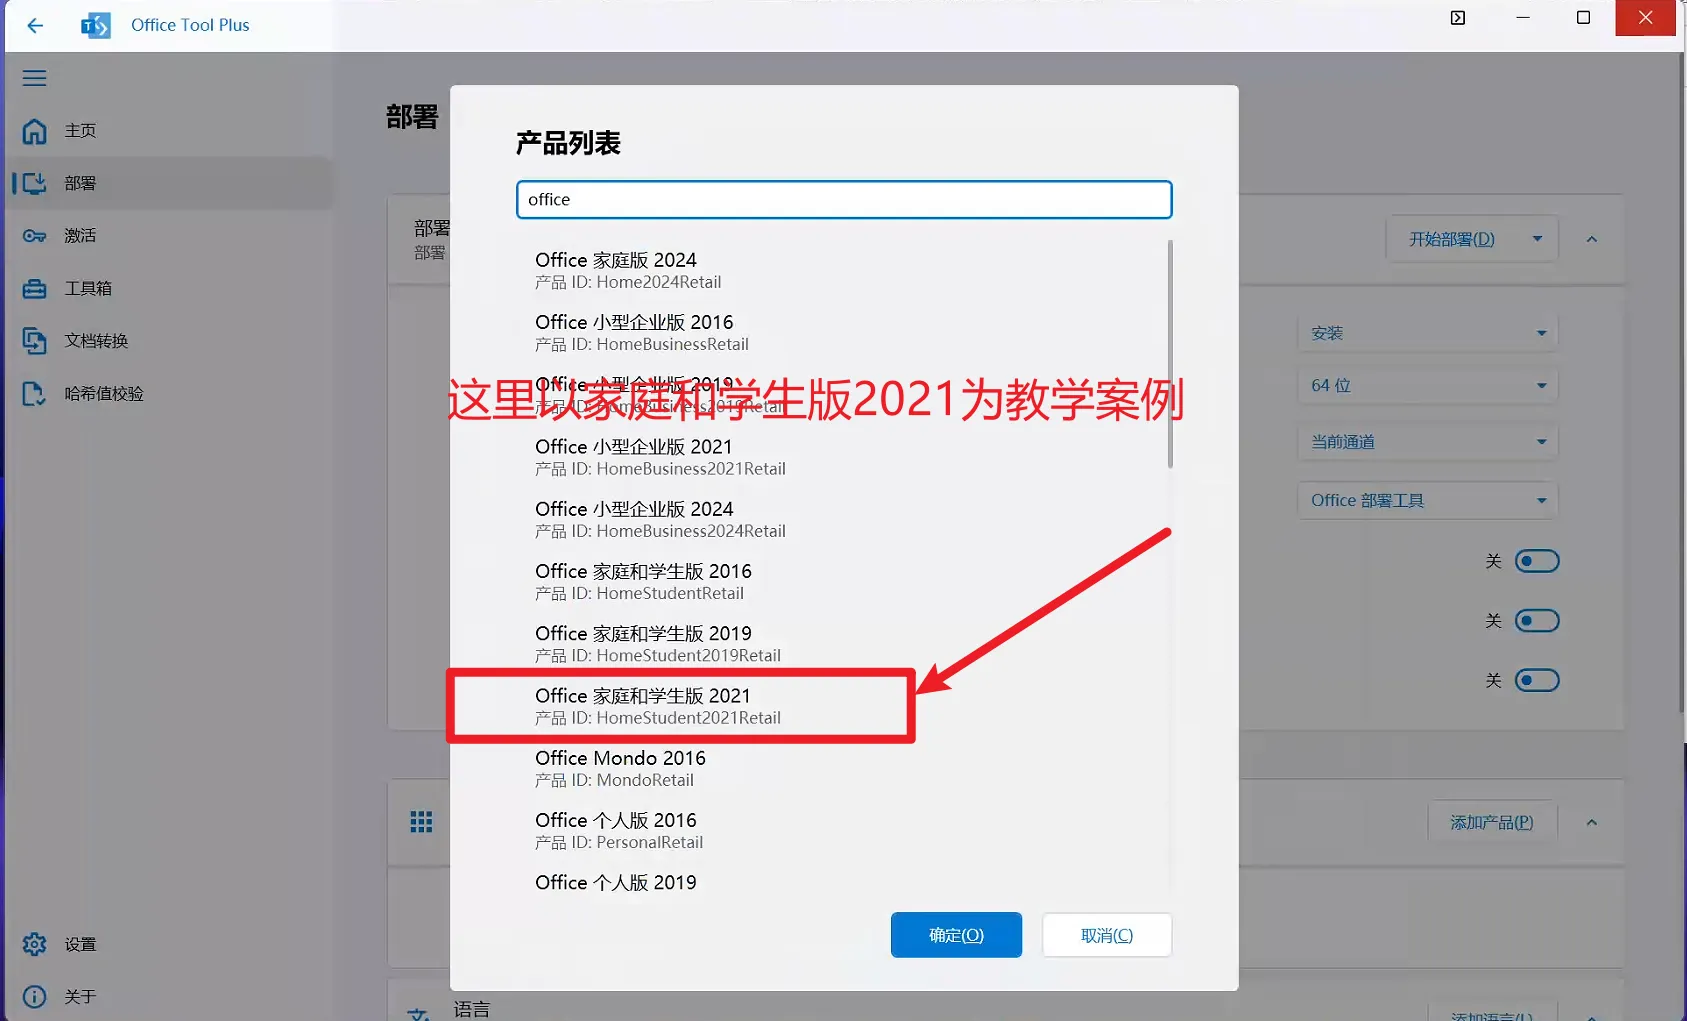This screenshot has height=1021, width=1687.
Task: Click the 主页 home icon
Action: [35, 131]
